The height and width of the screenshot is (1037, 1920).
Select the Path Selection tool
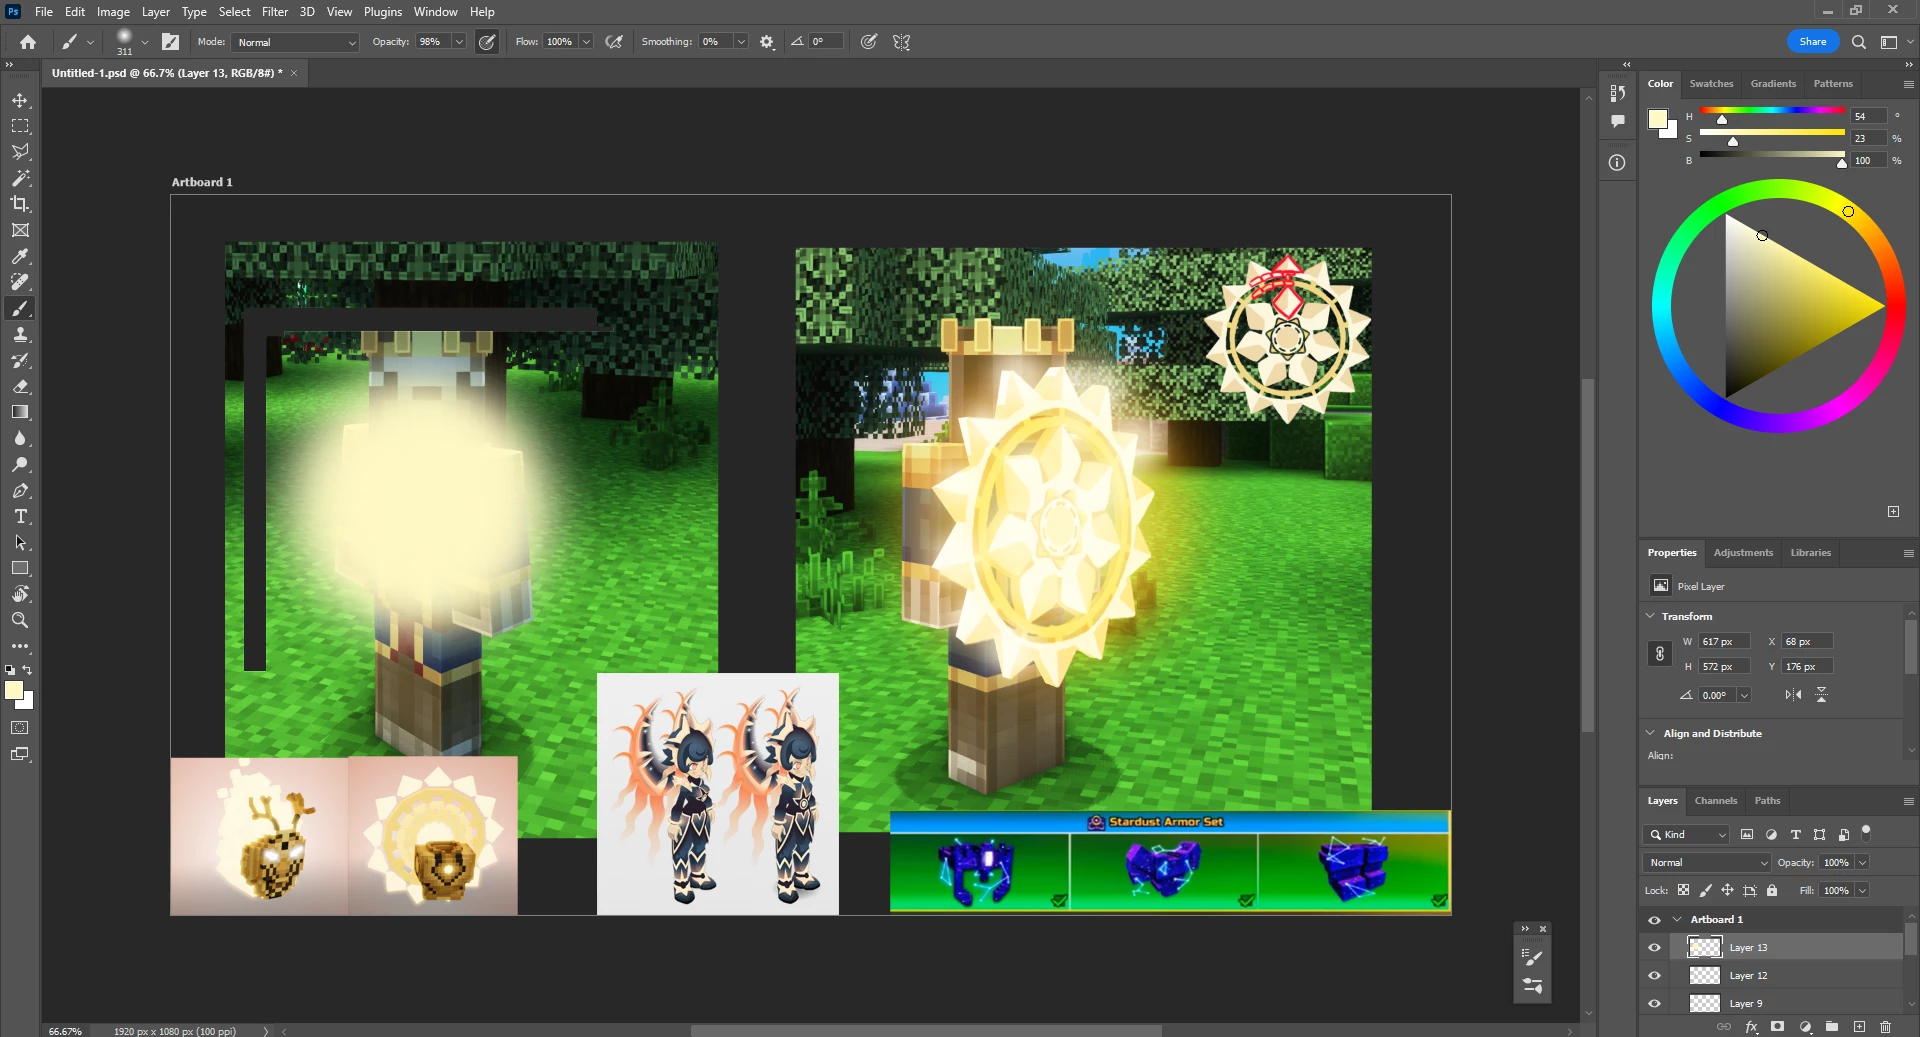tap(20, 542)
